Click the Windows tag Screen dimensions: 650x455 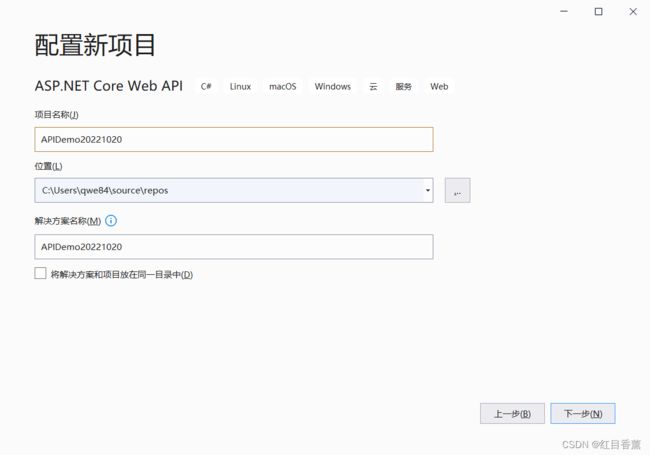pos(332,86)
